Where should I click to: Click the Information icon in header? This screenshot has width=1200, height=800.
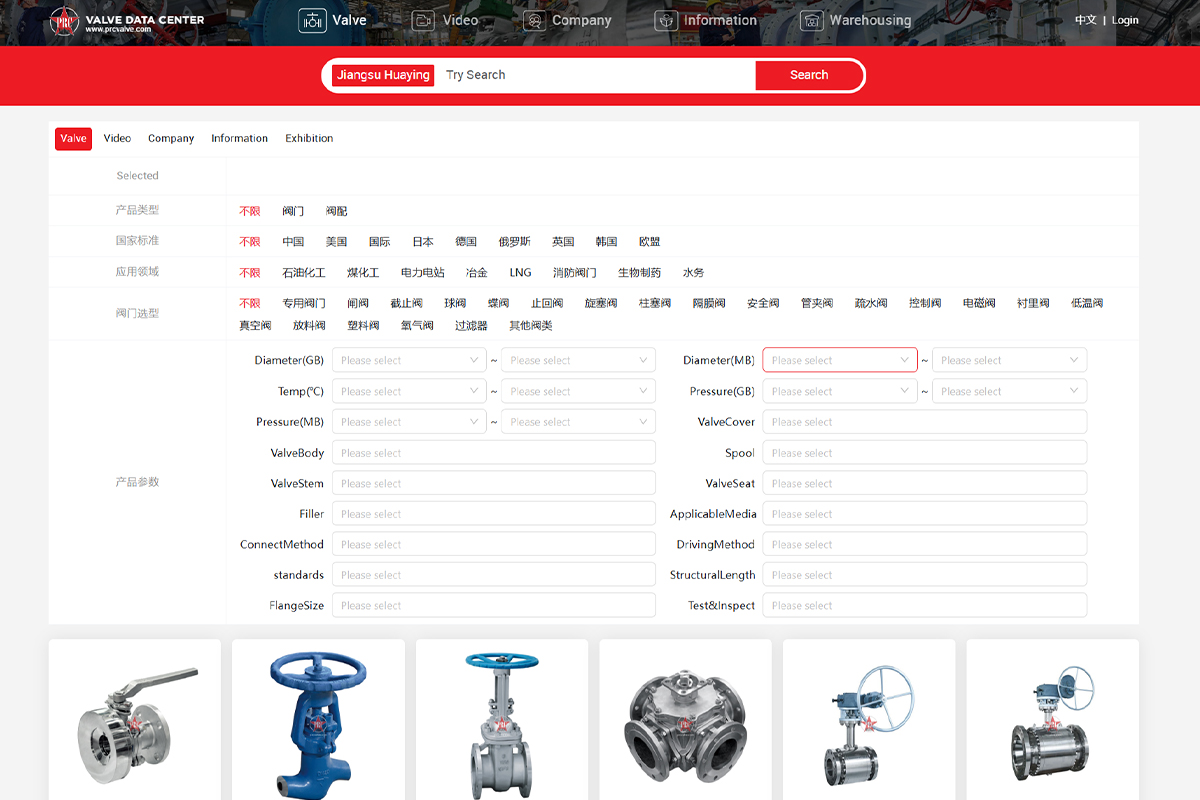(666, 20)
